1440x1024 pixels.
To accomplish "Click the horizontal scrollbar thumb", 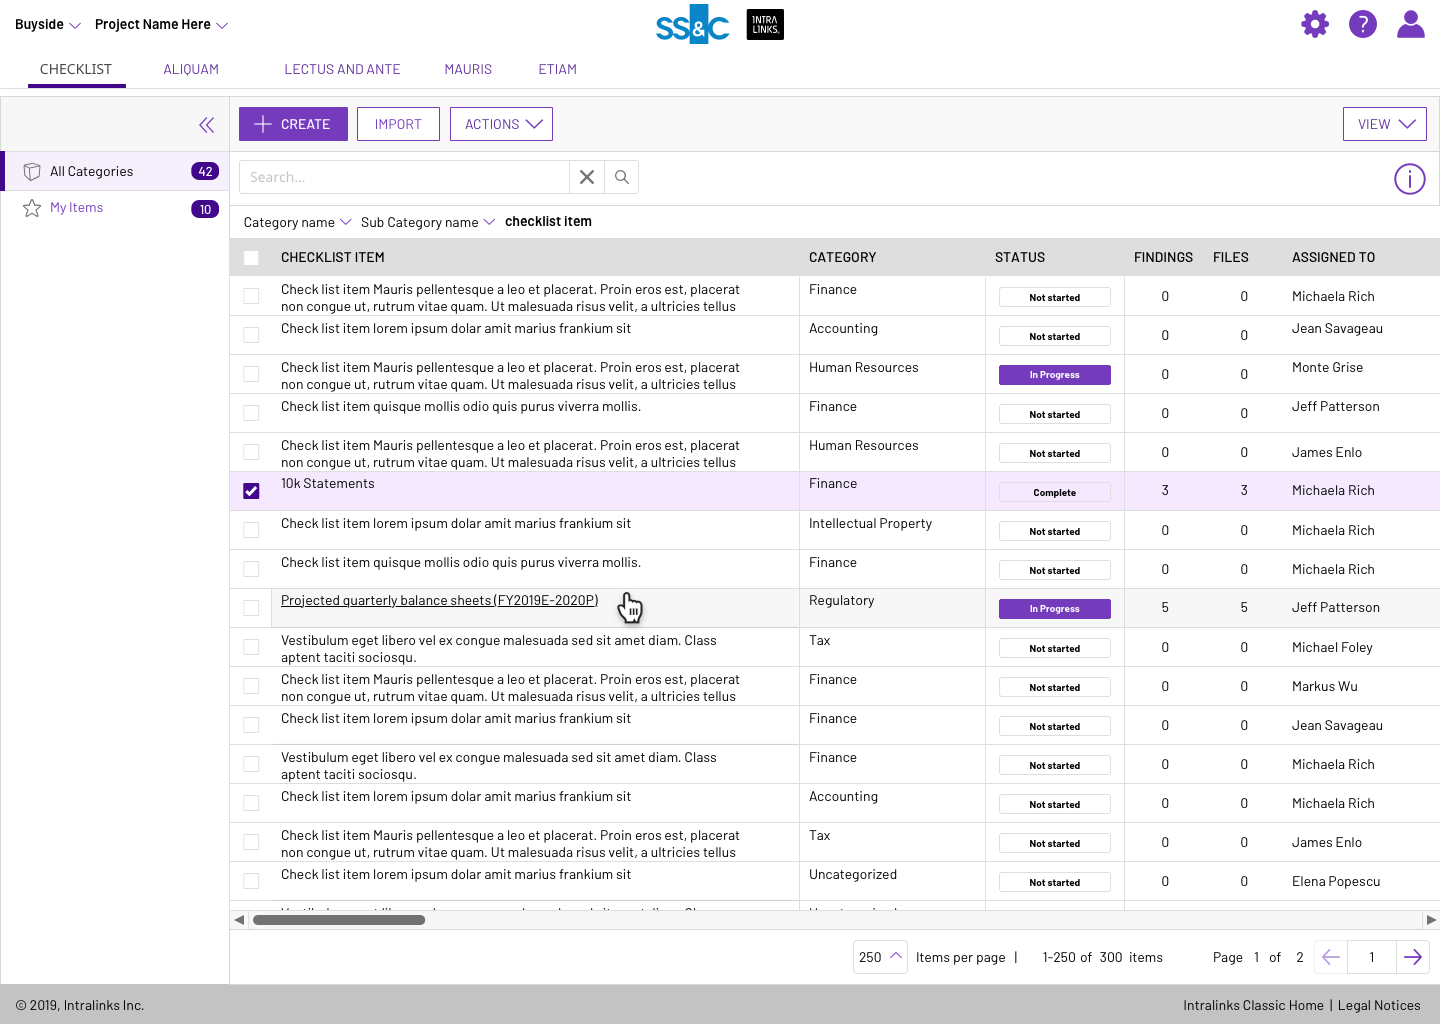I will pos(339,920).
